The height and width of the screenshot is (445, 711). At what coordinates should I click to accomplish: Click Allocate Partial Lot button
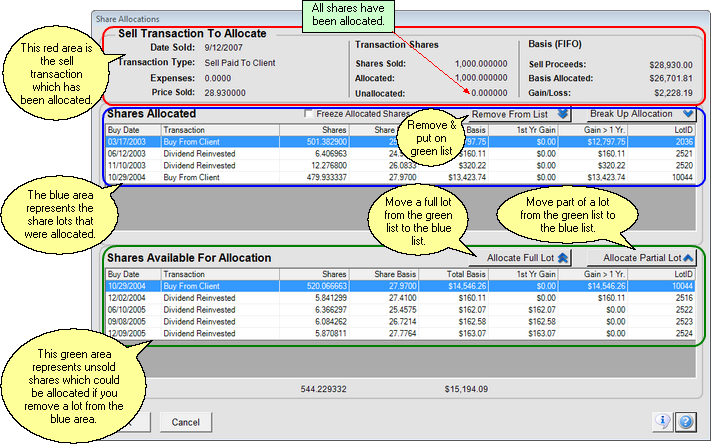(641, 258)
